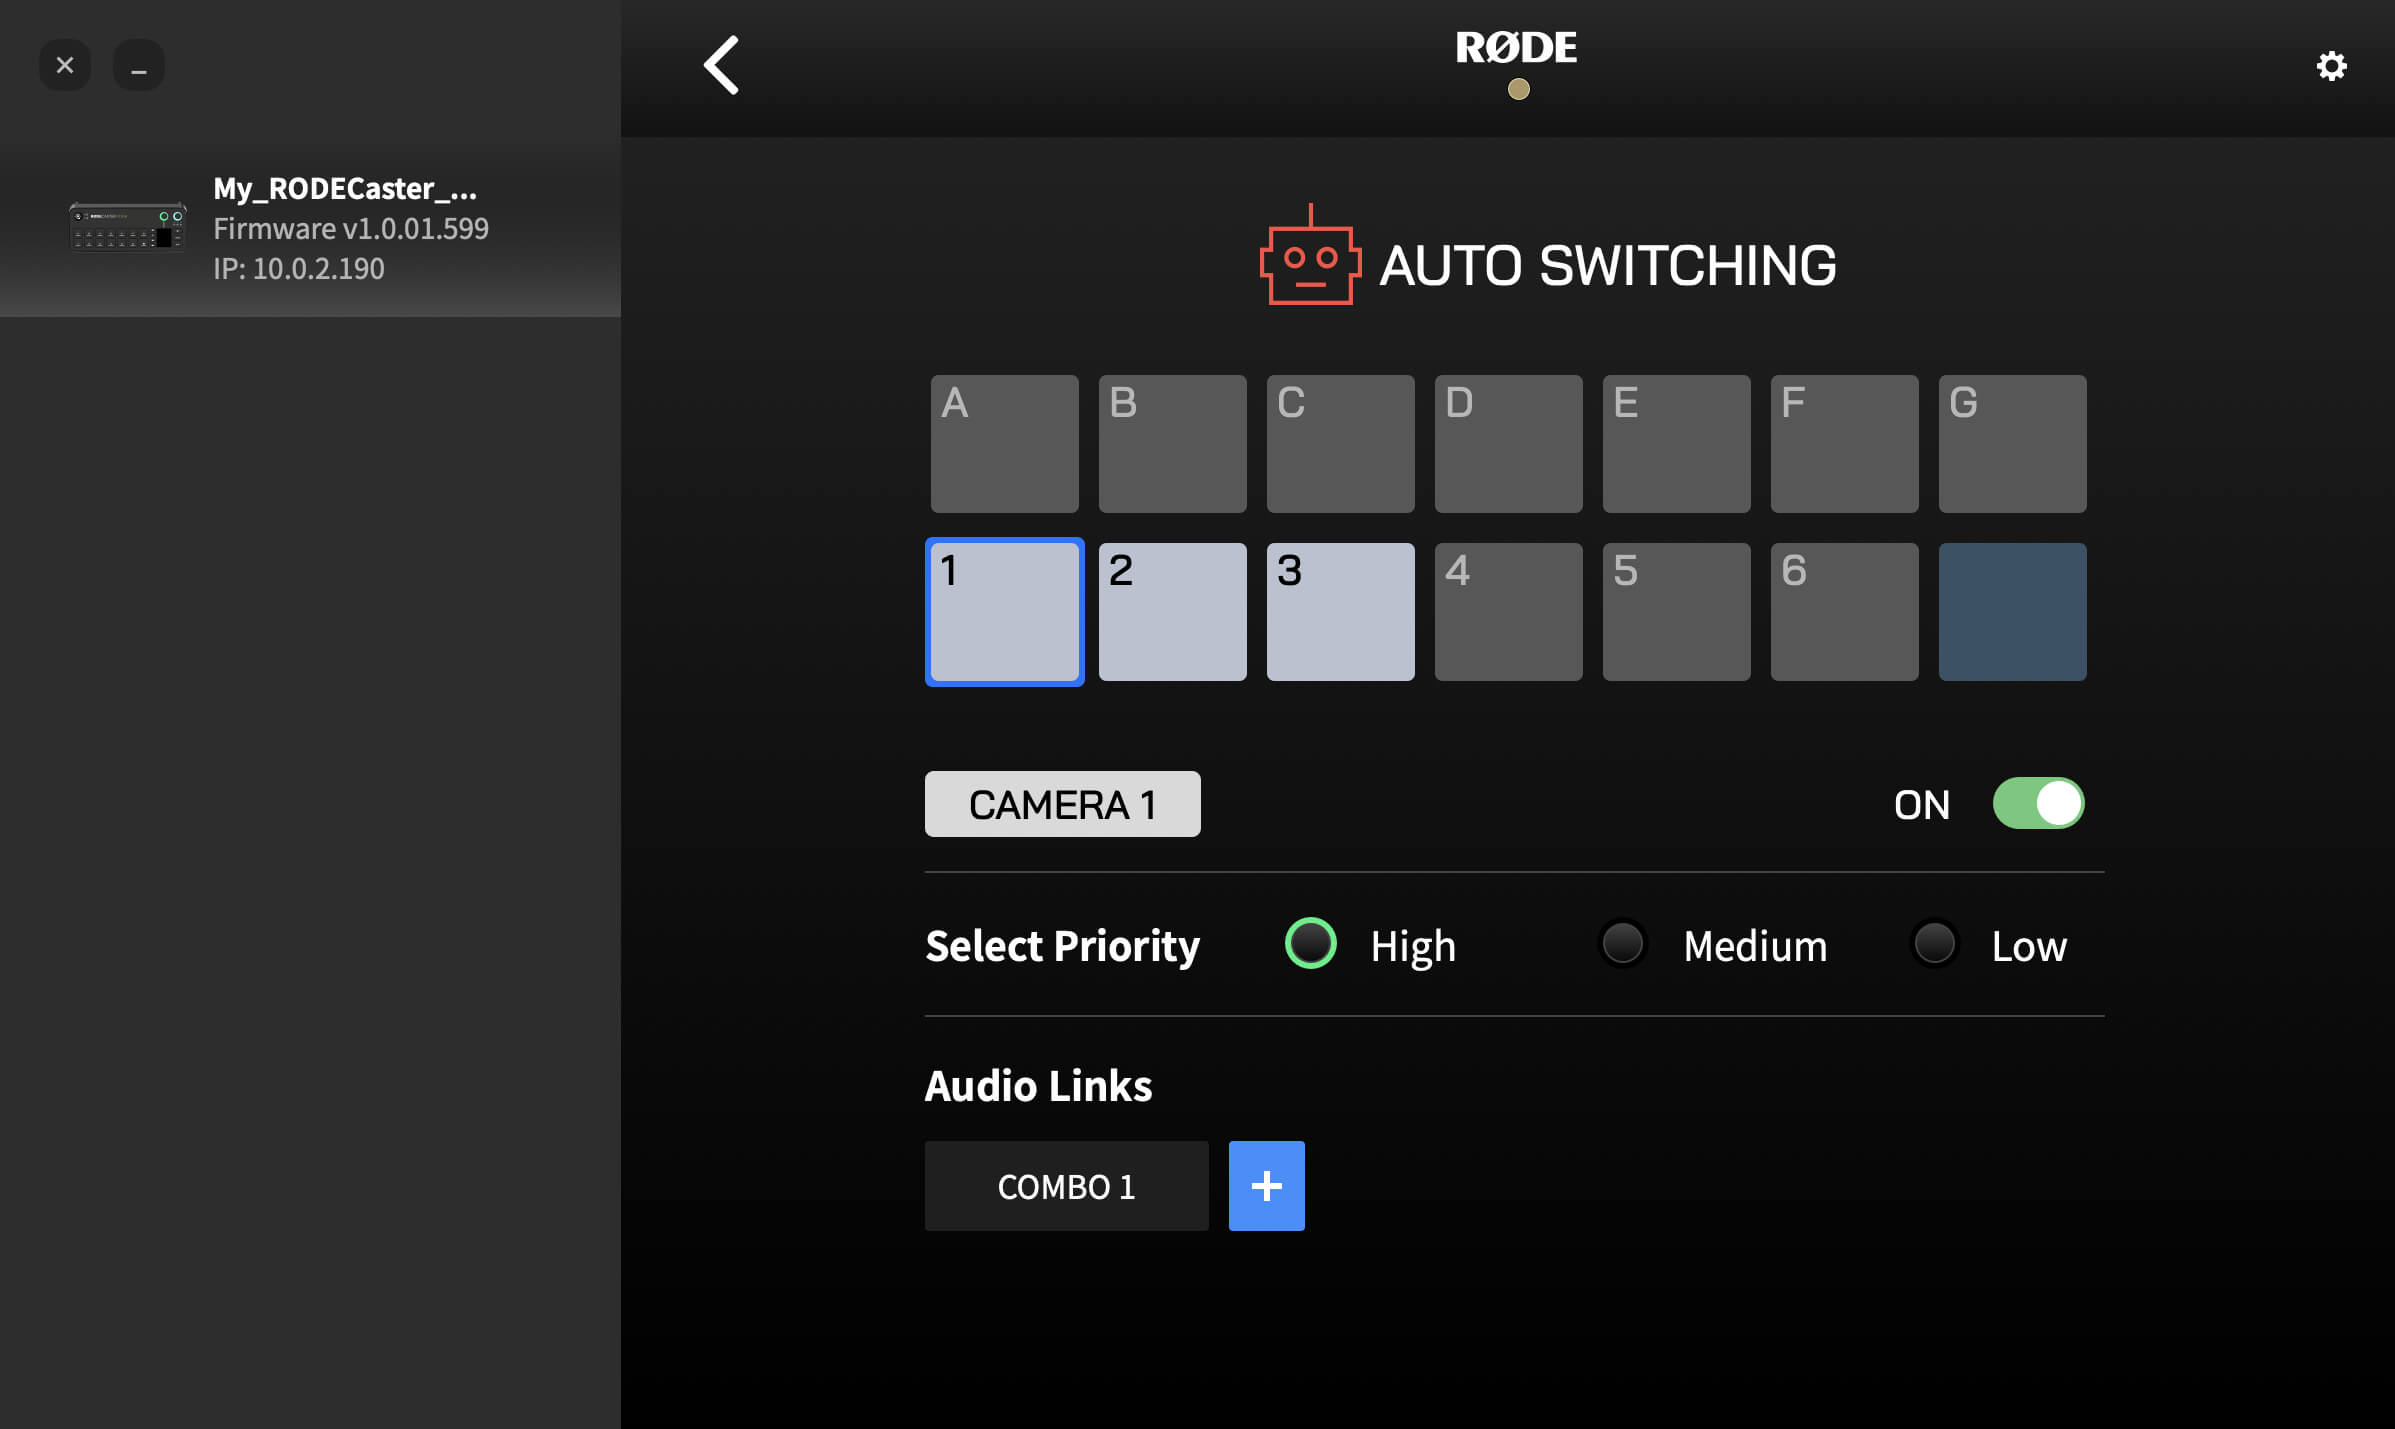Navigate back using arrow icon
This screenshot has width=2395, height=1429.
(x=720, y=63)
